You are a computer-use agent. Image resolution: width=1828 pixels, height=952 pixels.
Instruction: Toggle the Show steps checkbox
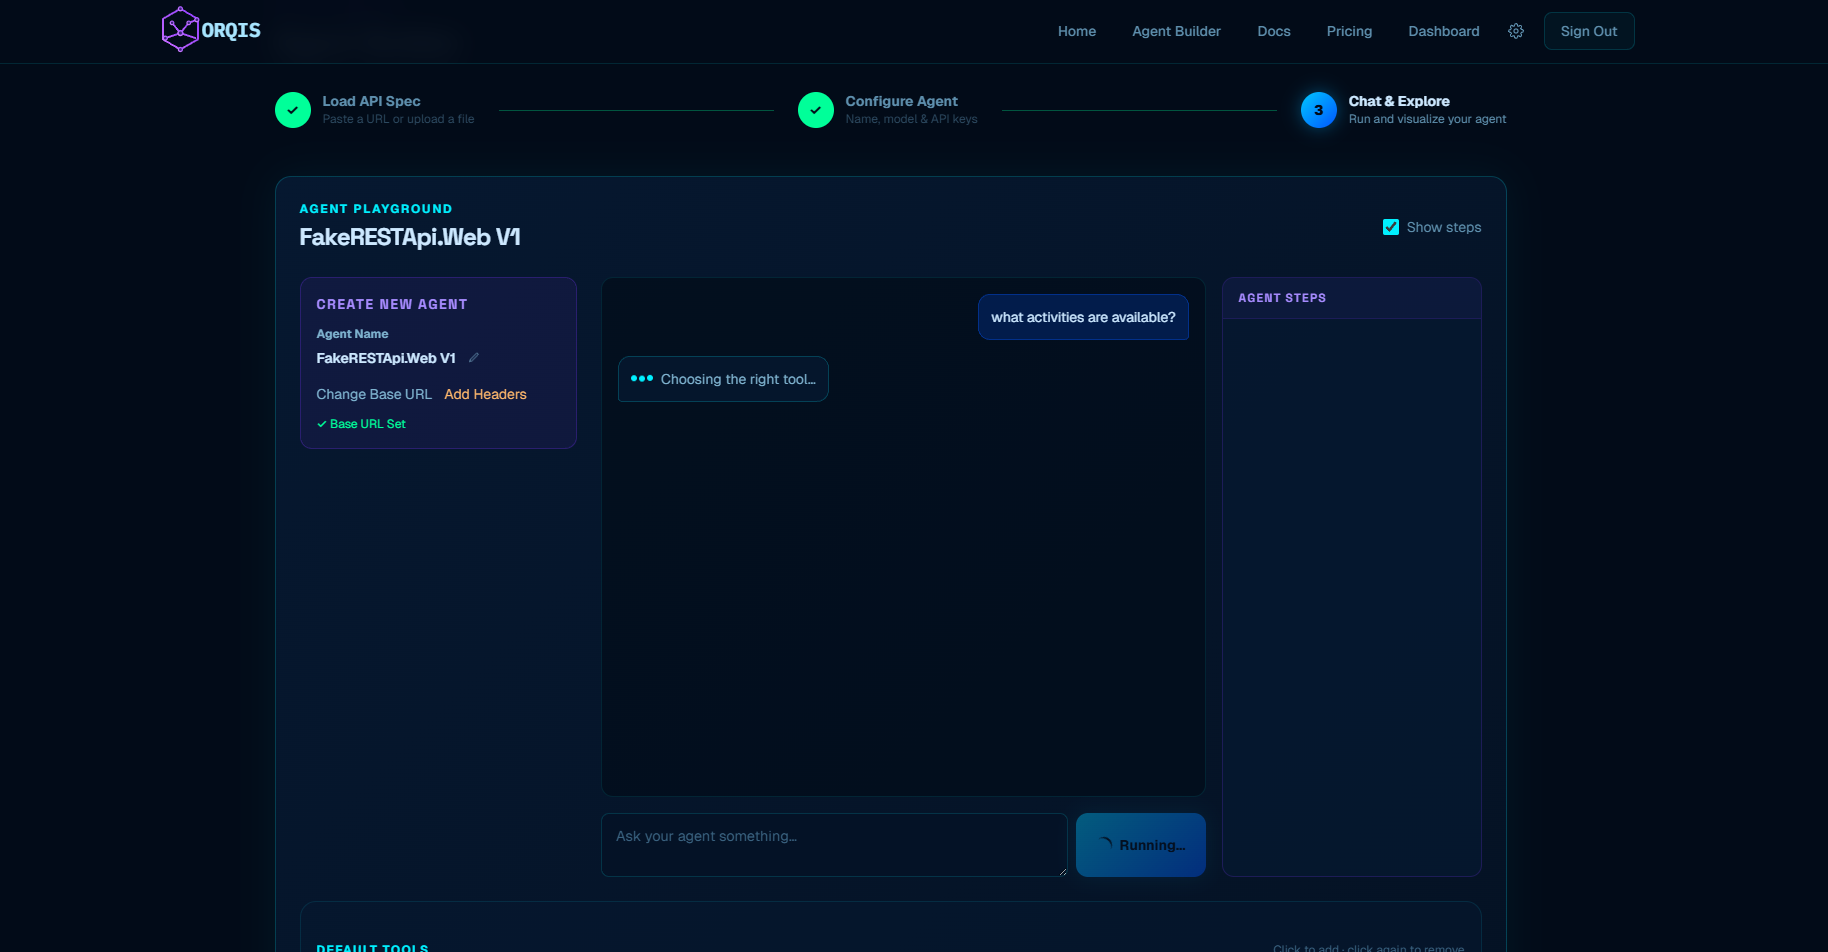(x=1391, y=227)
